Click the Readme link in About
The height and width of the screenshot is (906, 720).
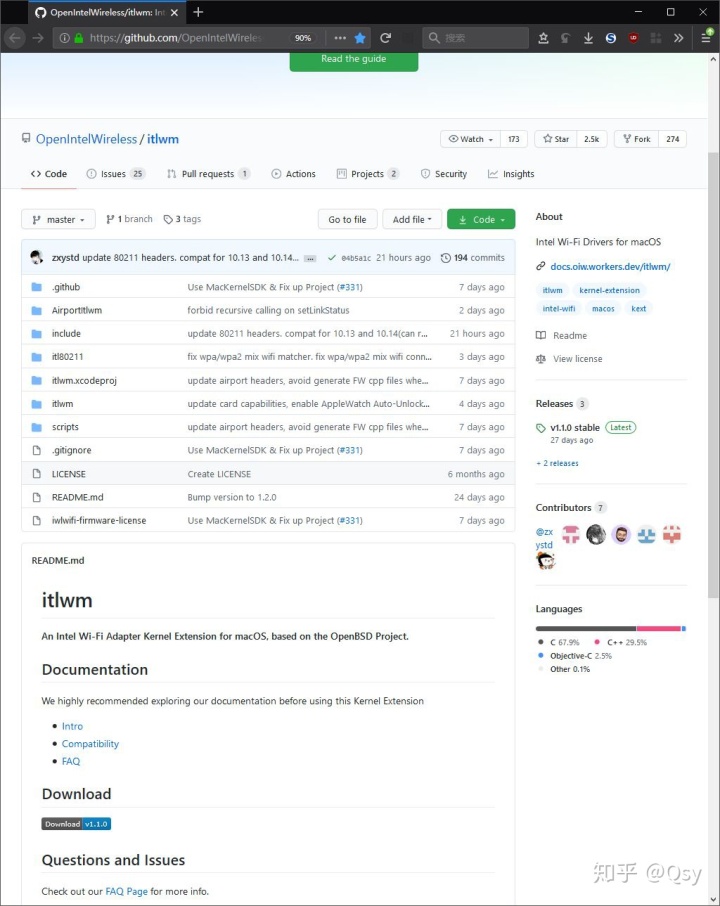click(x=570, y=336)
